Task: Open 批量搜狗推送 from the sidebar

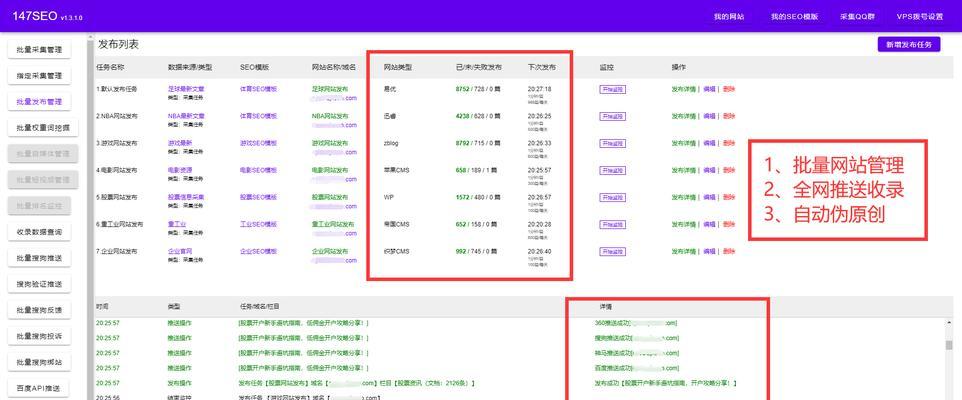Action: pyautogui.click(x=39, y=258)
